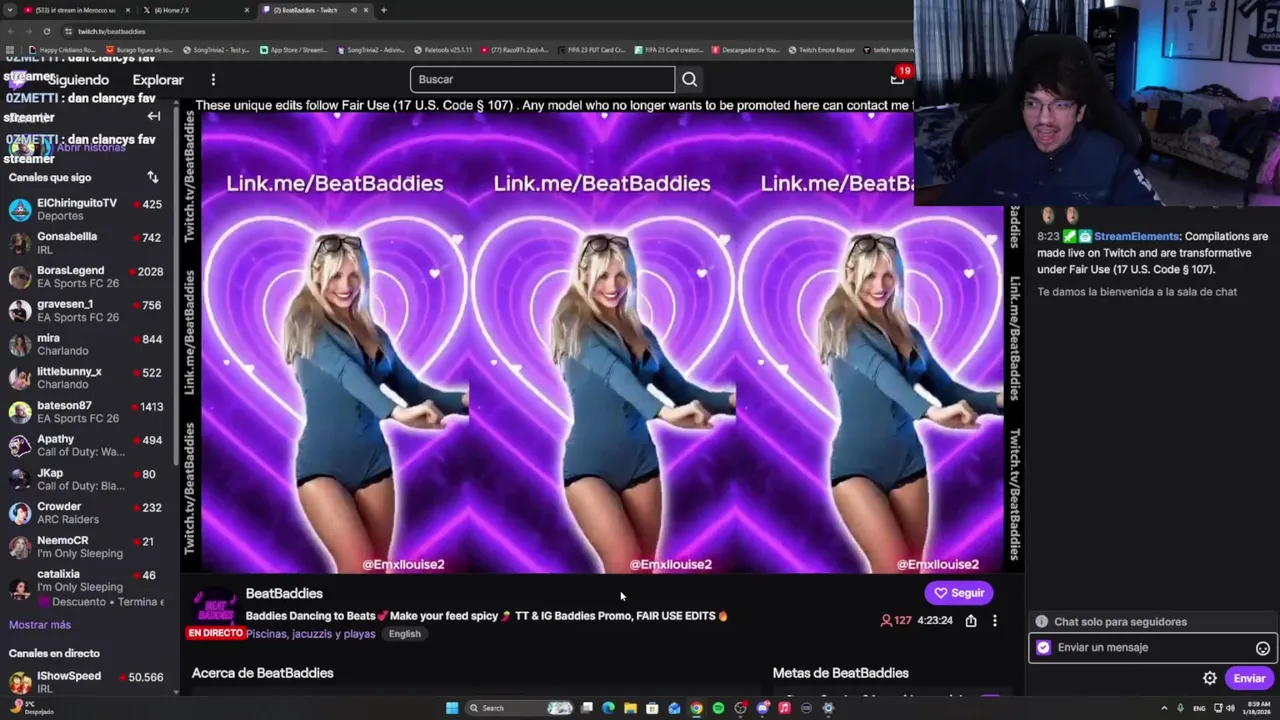
Task: Mute the BeatBaddies tab via speaker icon
Action: (353, 10)
